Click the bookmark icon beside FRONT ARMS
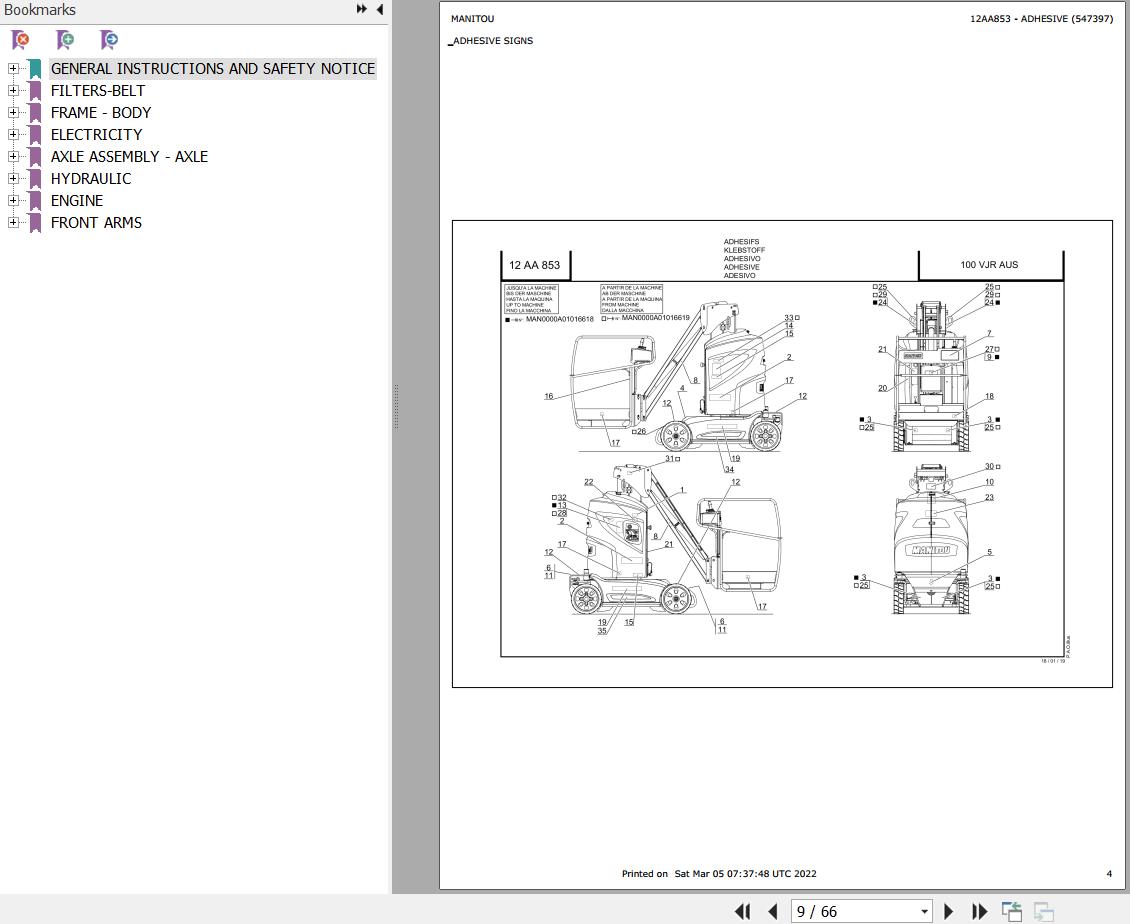 (x=35, y=223)
